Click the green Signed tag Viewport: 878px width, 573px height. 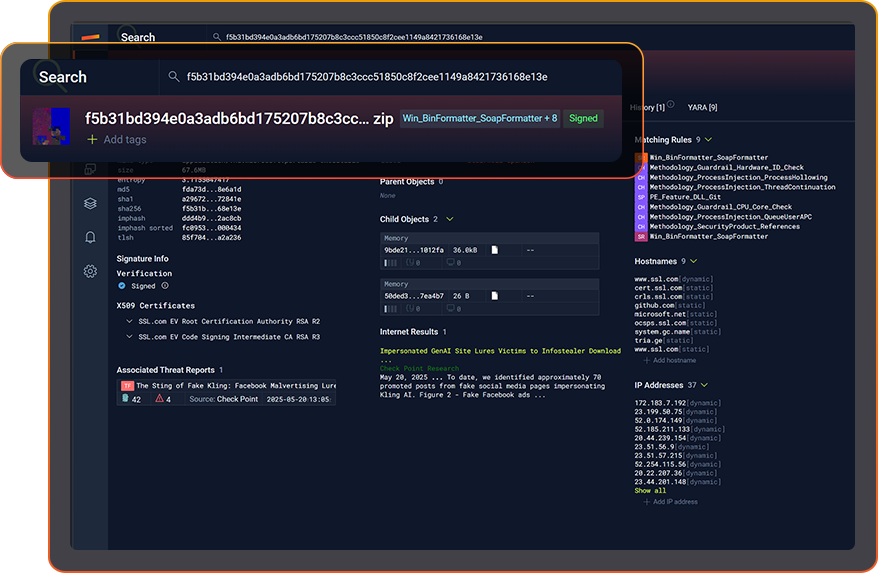click(583, 118)
